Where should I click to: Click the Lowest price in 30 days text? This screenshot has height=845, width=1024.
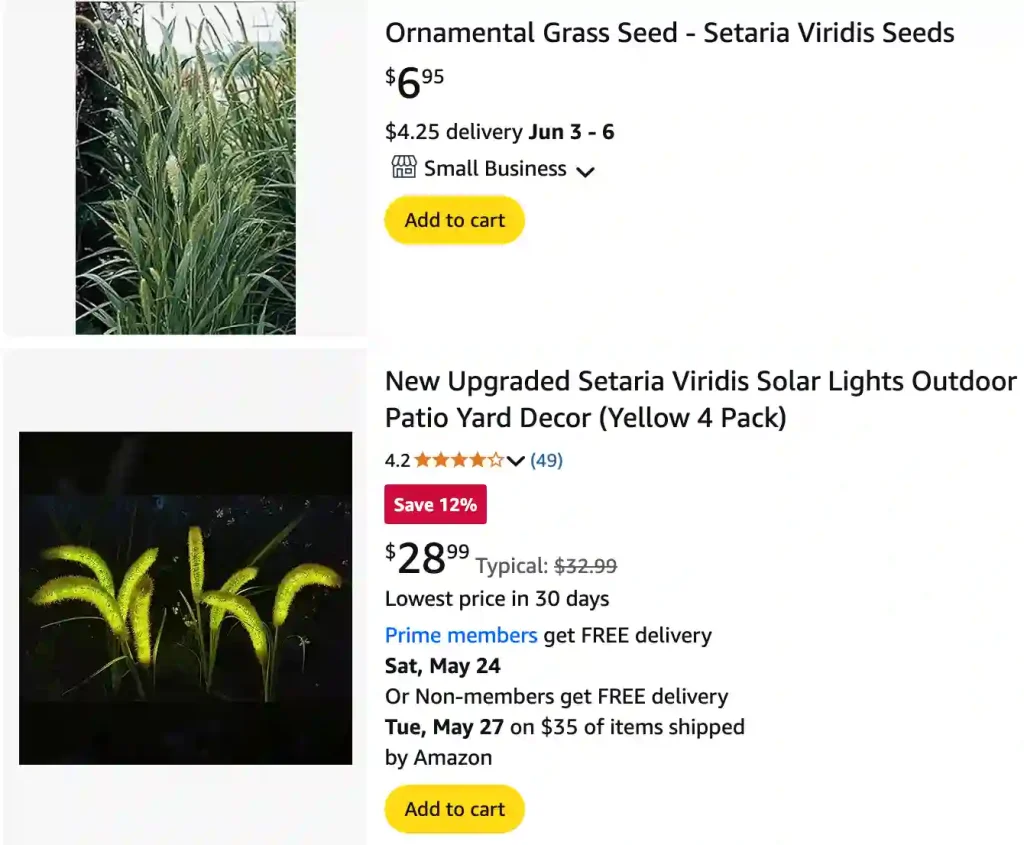pyautogui.click(x=496, y=598)
